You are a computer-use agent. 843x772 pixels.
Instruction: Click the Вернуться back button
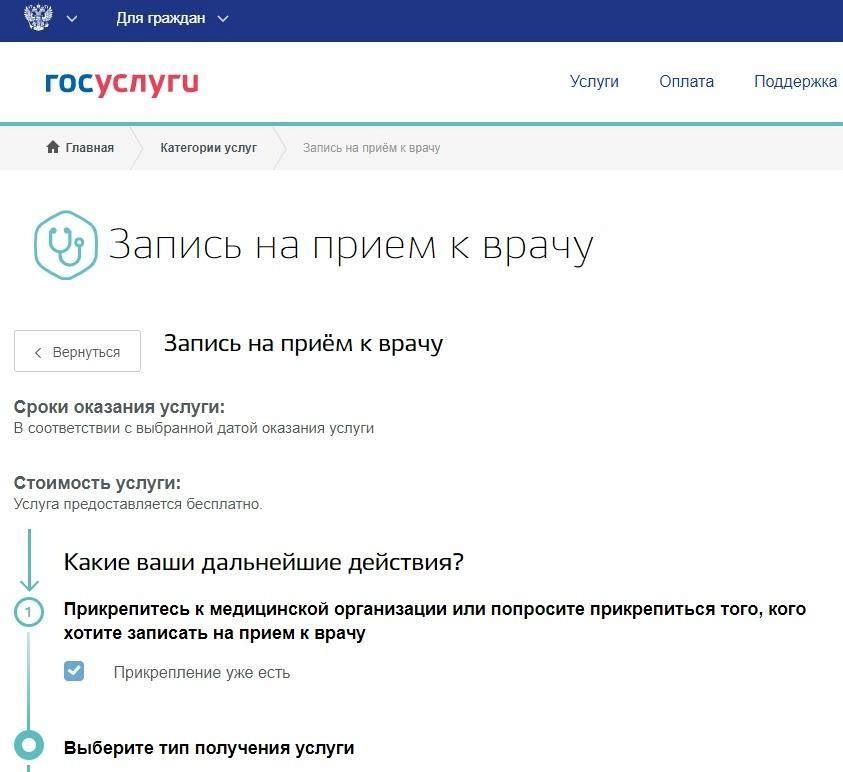(77, 351)
